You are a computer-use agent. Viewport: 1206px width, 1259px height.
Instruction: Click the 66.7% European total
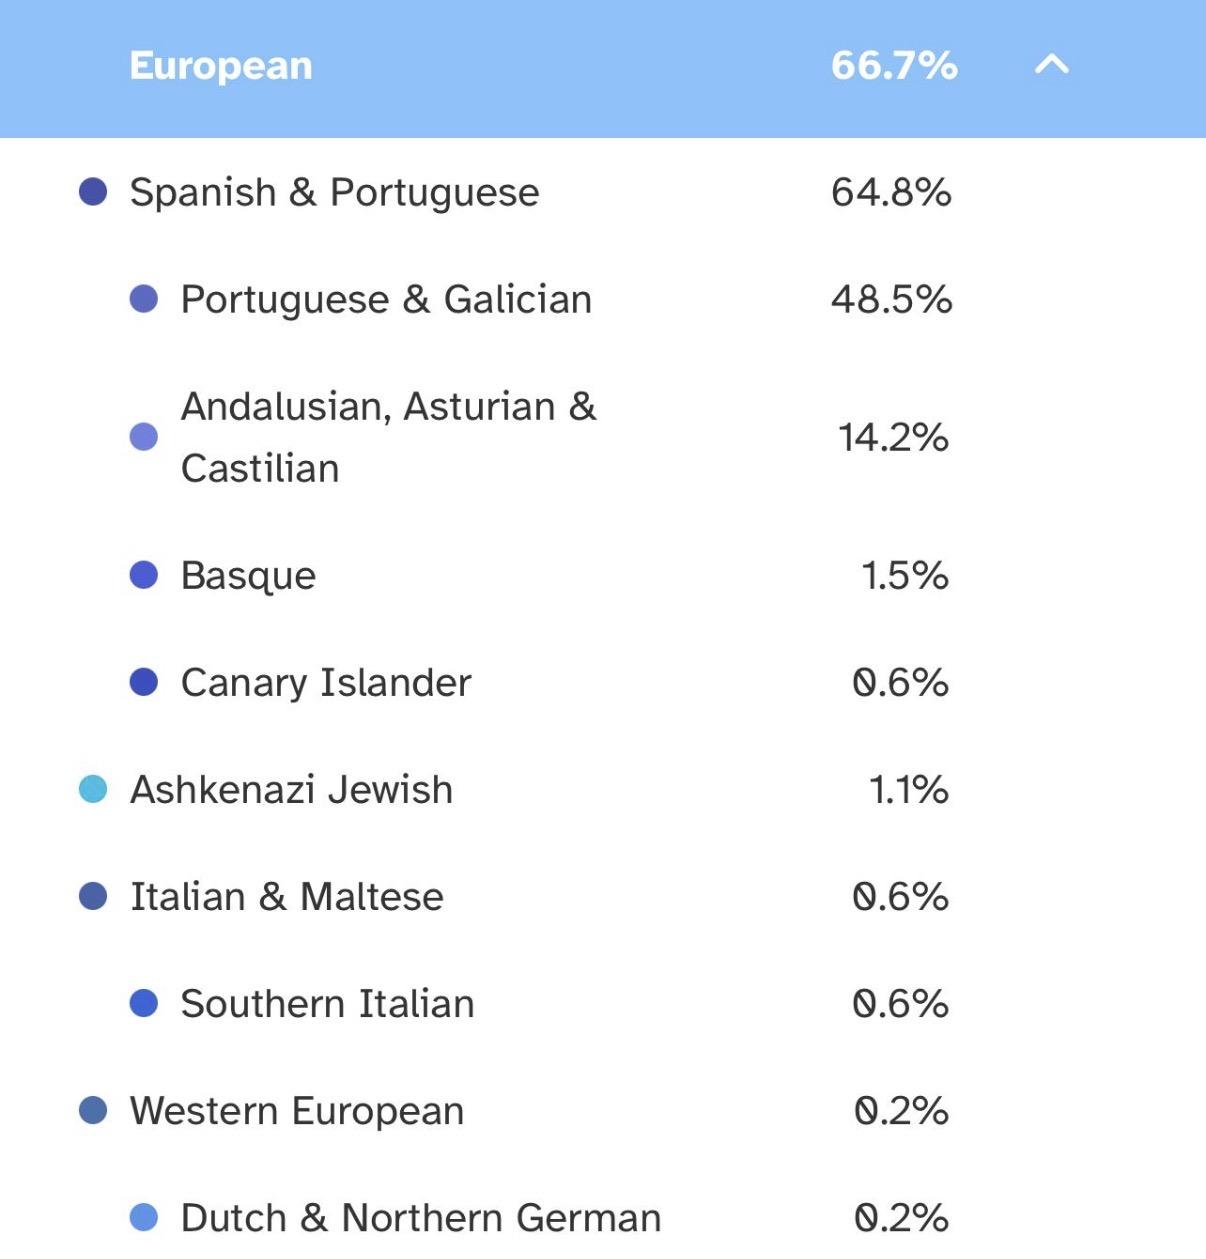893,66
